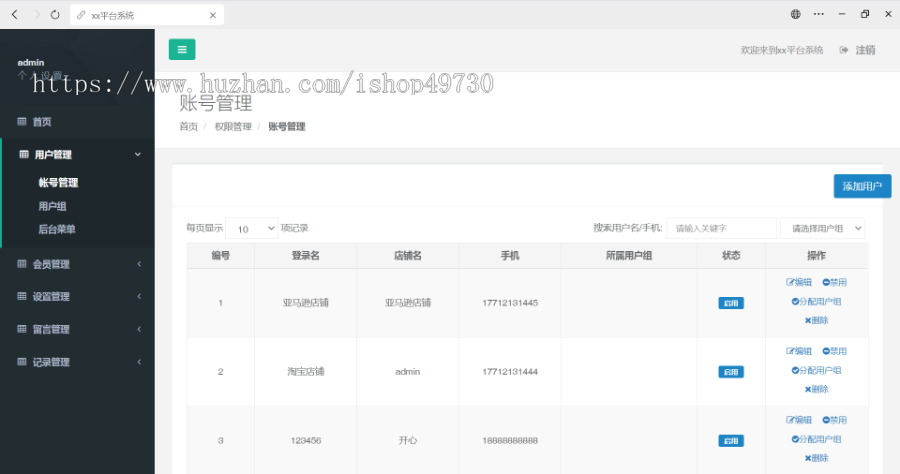The width and height of the screenshot is (900, 474).
Task: Disable the 123456 user via 禁用
Action: pyautogui.click(x=835, y=420)
